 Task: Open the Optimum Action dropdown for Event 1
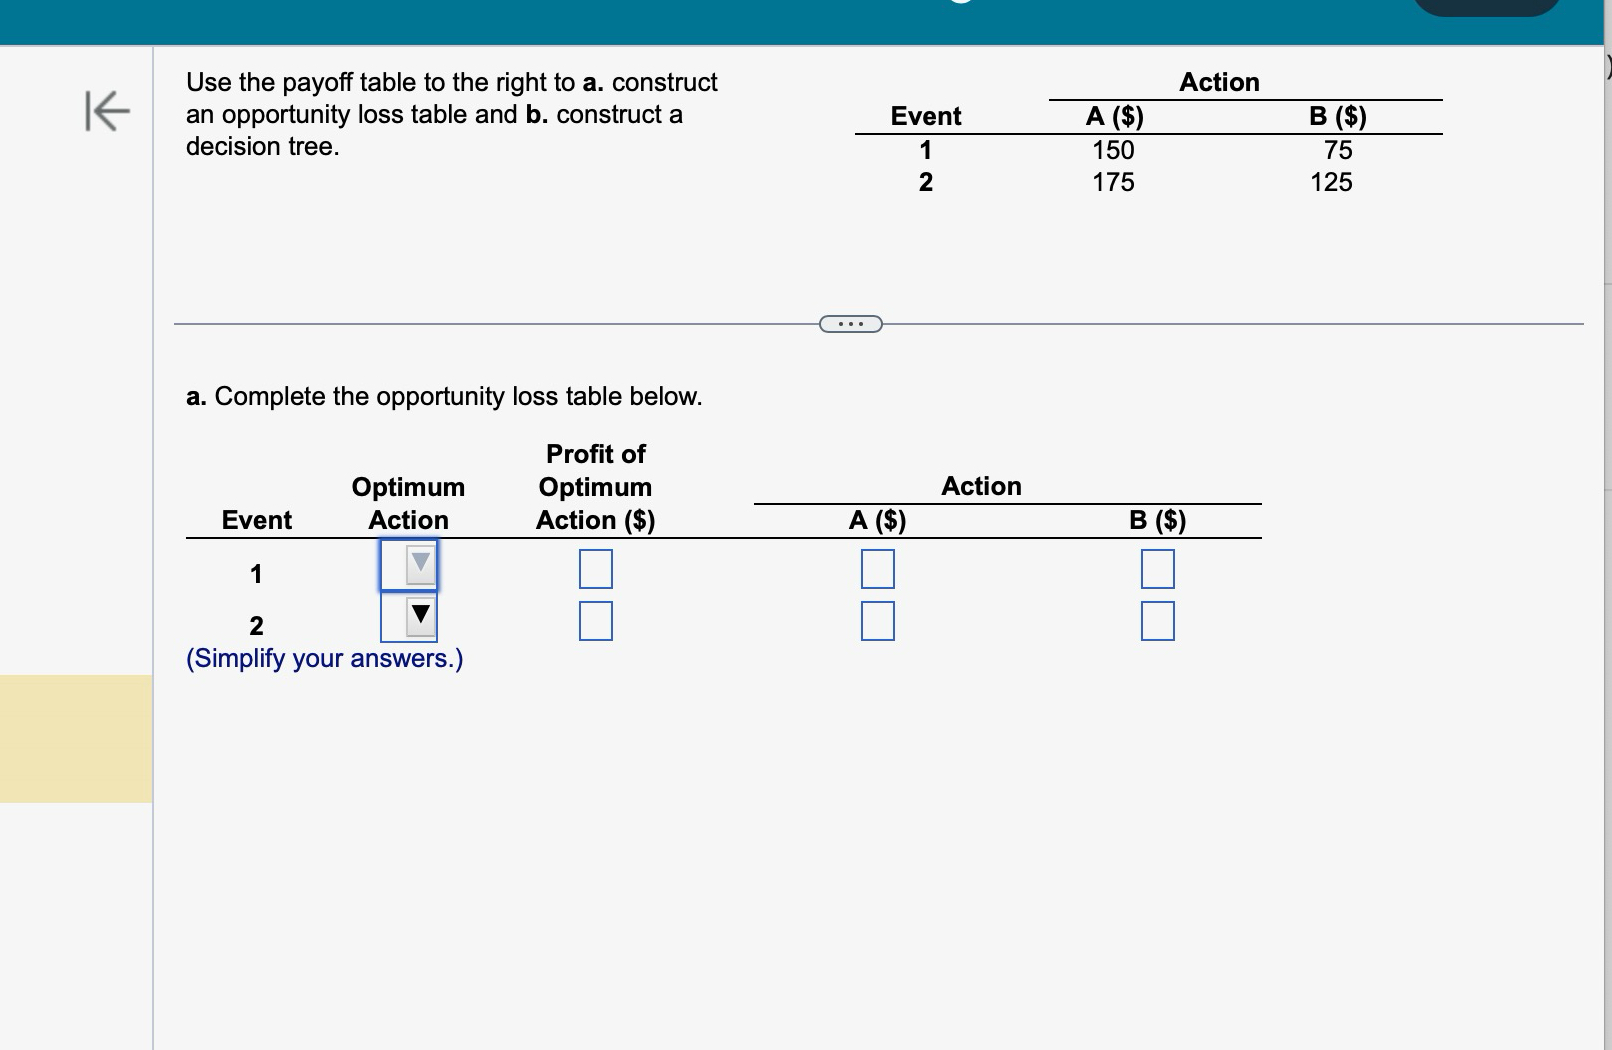pyautogui.click(x=410, y=565)
